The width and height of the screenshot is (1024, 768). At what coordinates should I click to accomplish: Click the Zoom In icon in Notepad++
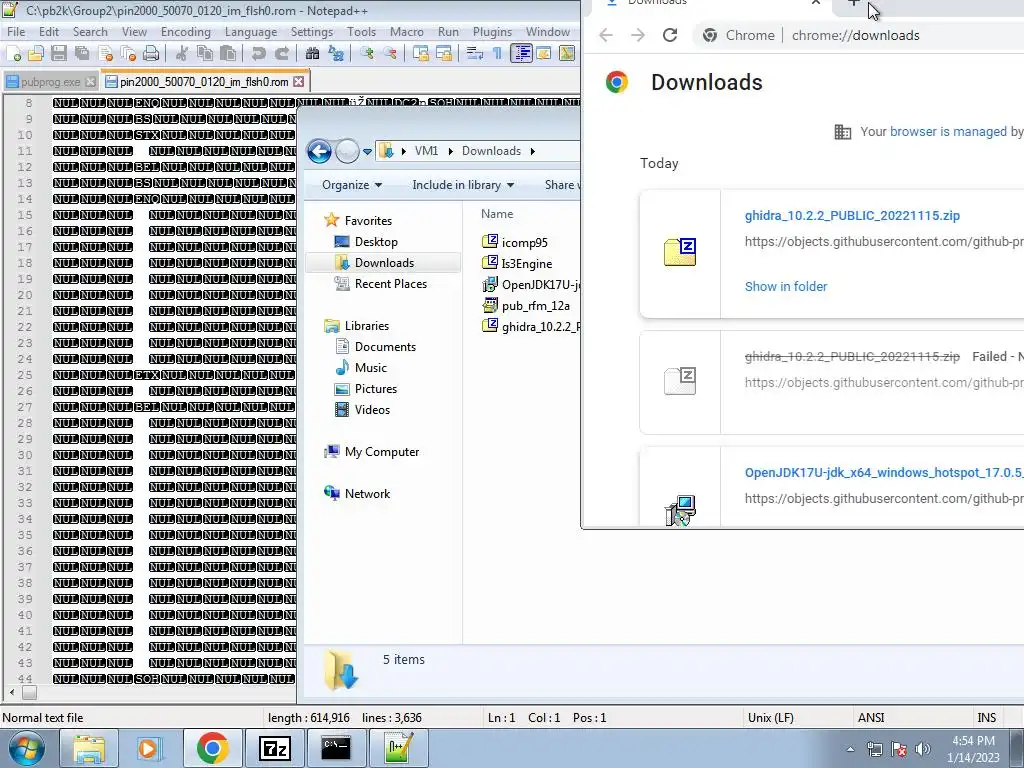(x=366, y=54)
